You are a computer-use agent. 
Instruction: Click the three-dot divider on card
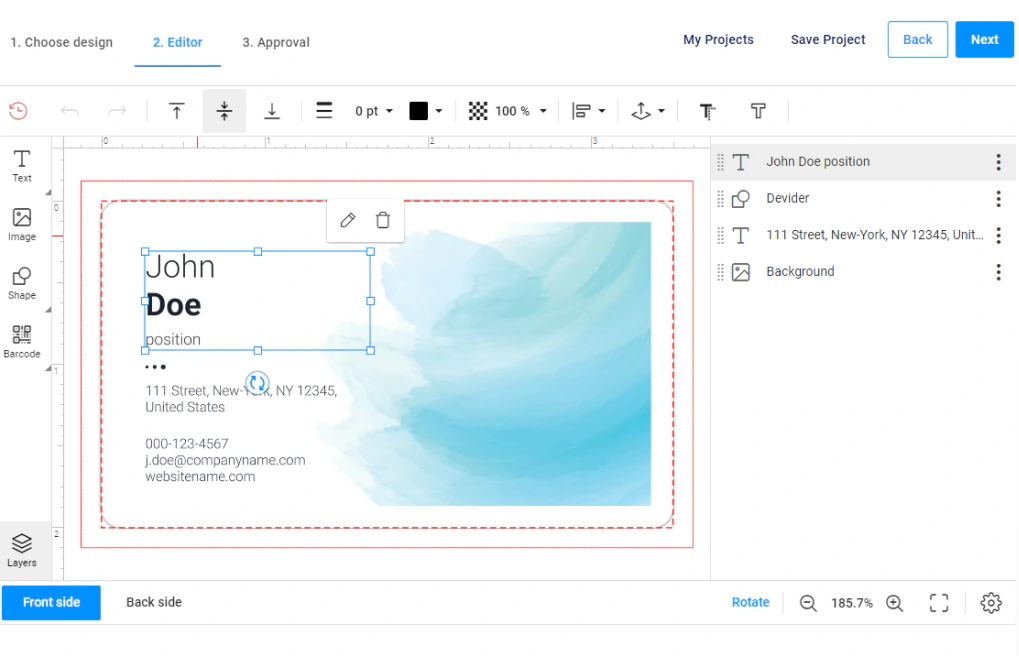pyautogui.click(x=155, y=367)
